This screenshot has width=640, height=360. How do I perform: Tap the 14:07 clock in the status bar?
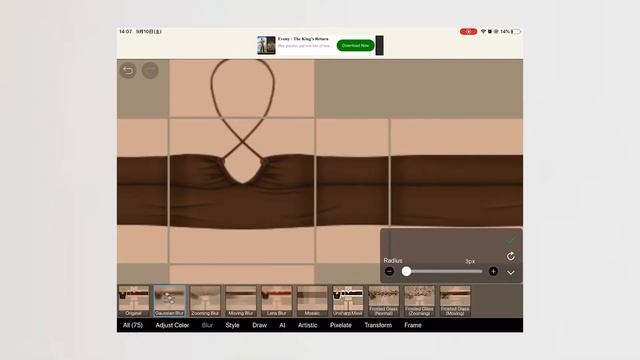tap(125, 31)
